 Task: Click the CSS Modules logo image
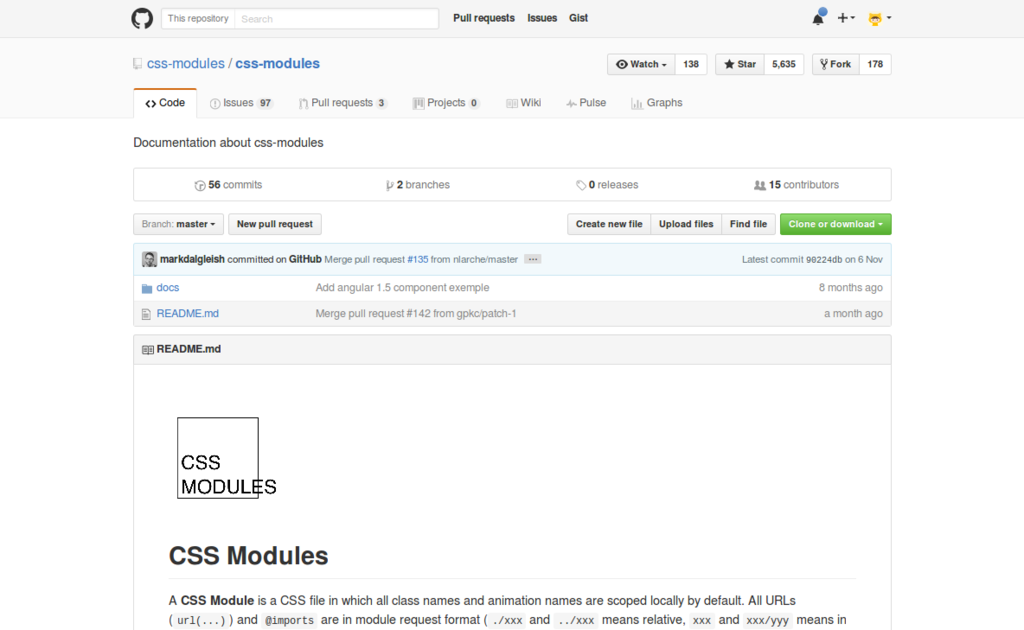coord(226,458)
